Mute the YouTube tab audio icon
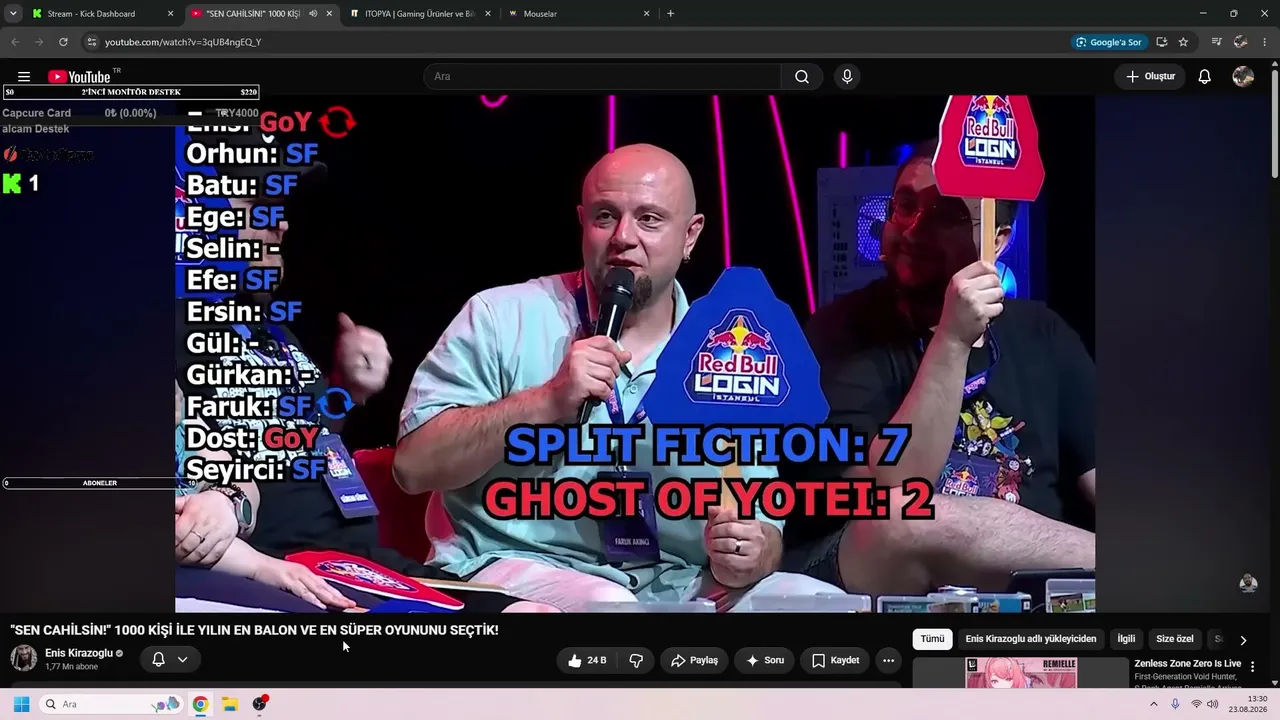1280x720 pixels. pos(313,14)
